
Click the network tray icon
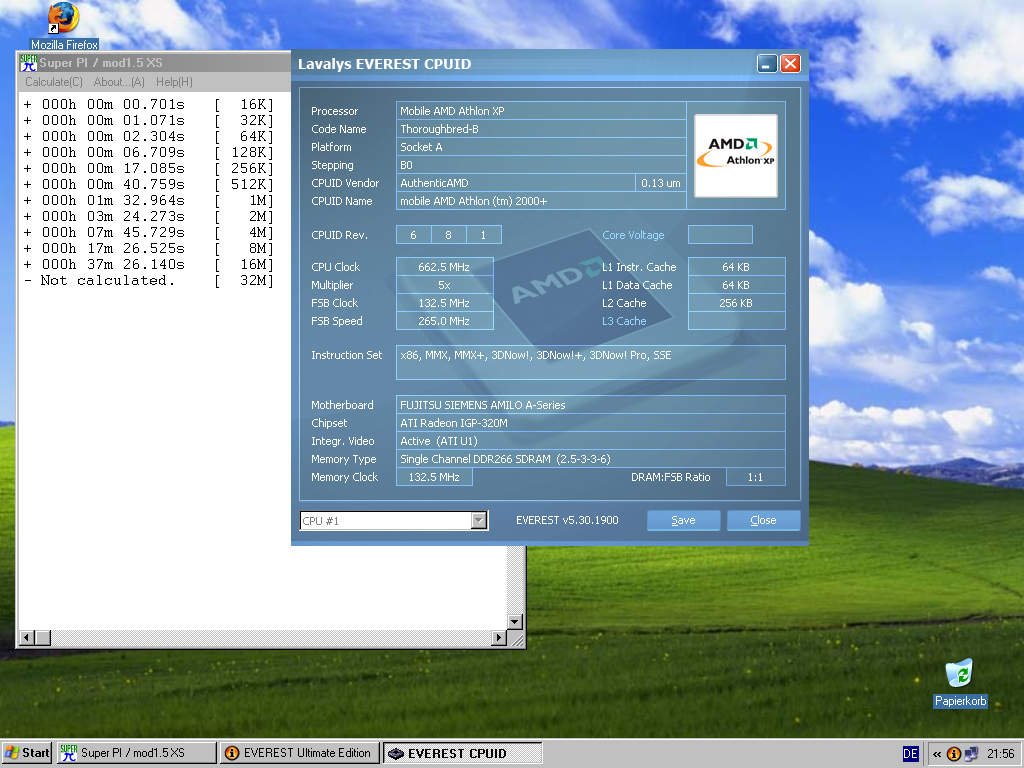pos(971,754)
